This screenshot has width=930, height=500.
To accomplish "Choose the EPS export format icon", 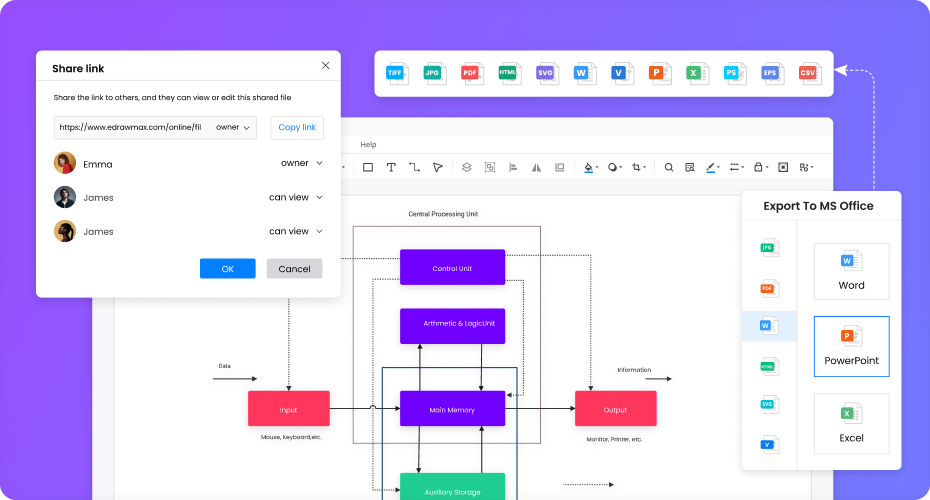I will tap(770, 73).
